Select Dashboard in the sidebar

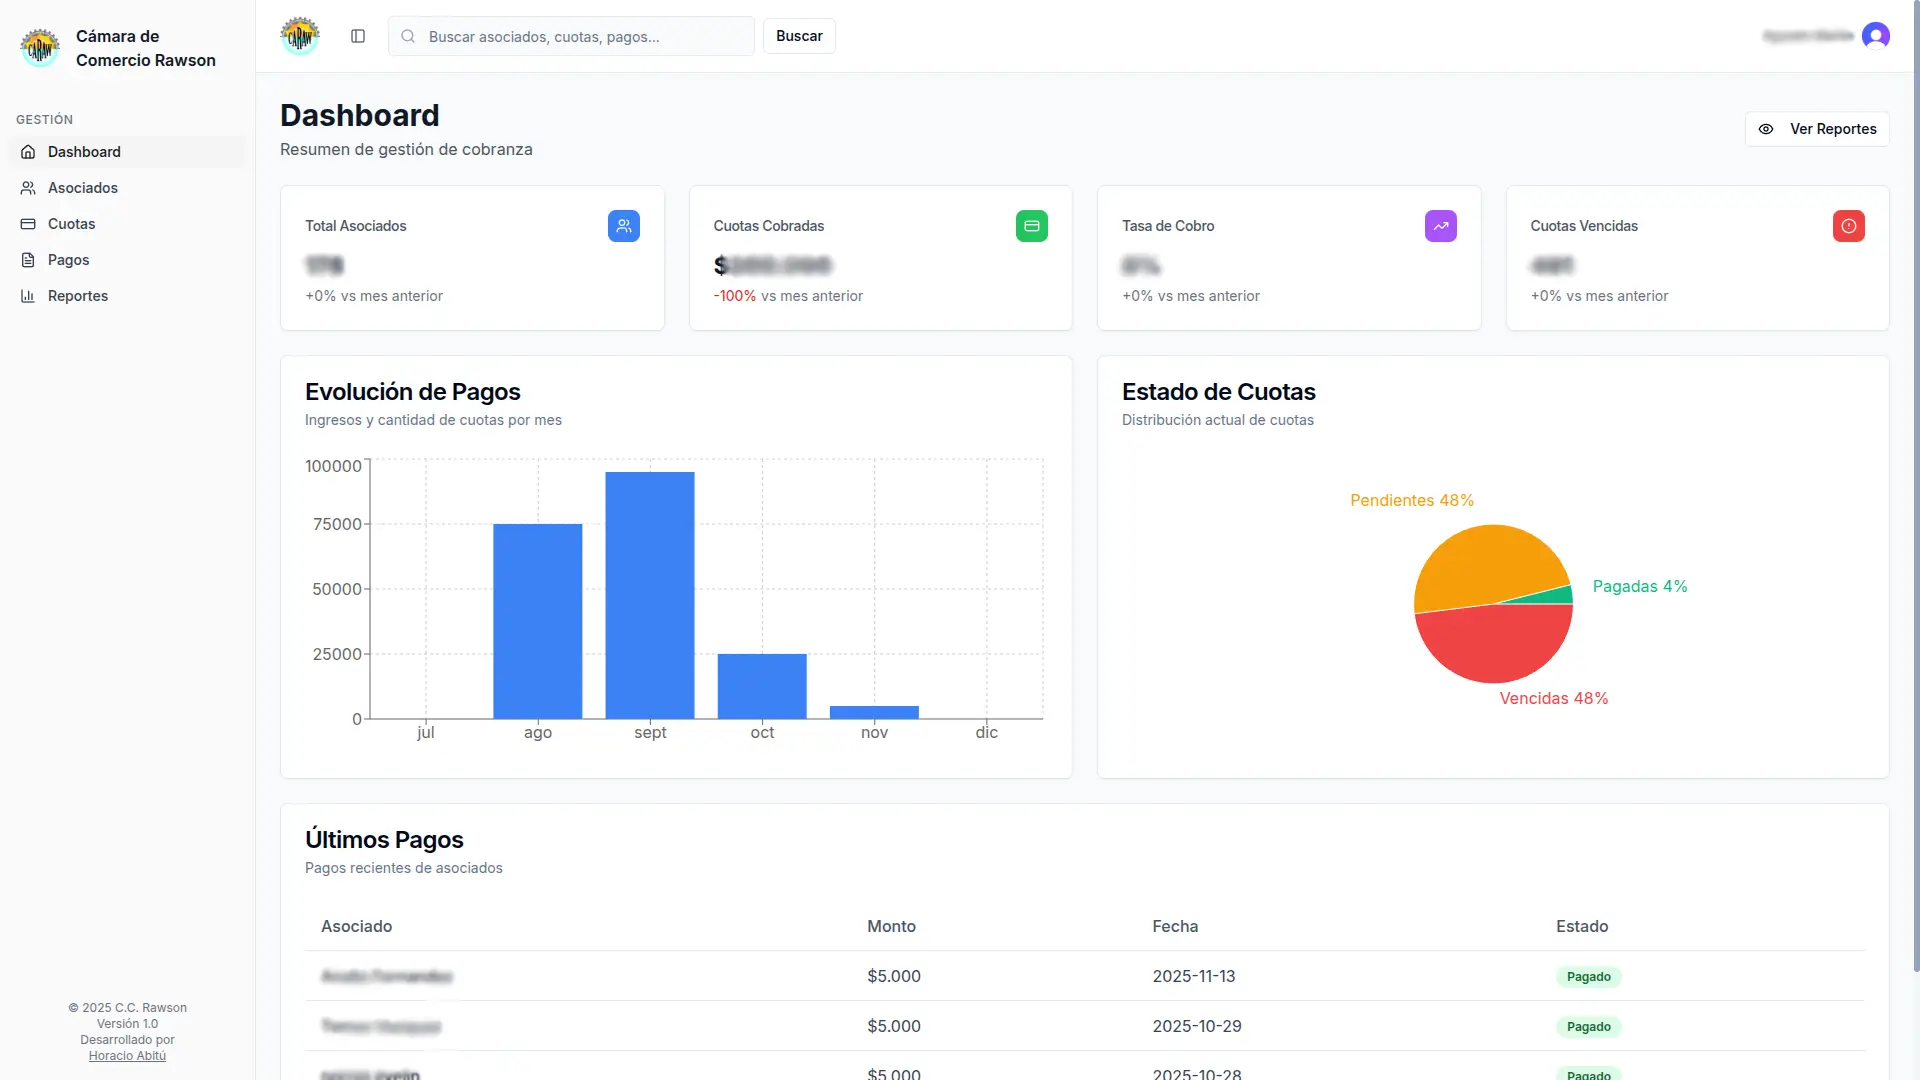pyautogui.click(x=84, y=152)
